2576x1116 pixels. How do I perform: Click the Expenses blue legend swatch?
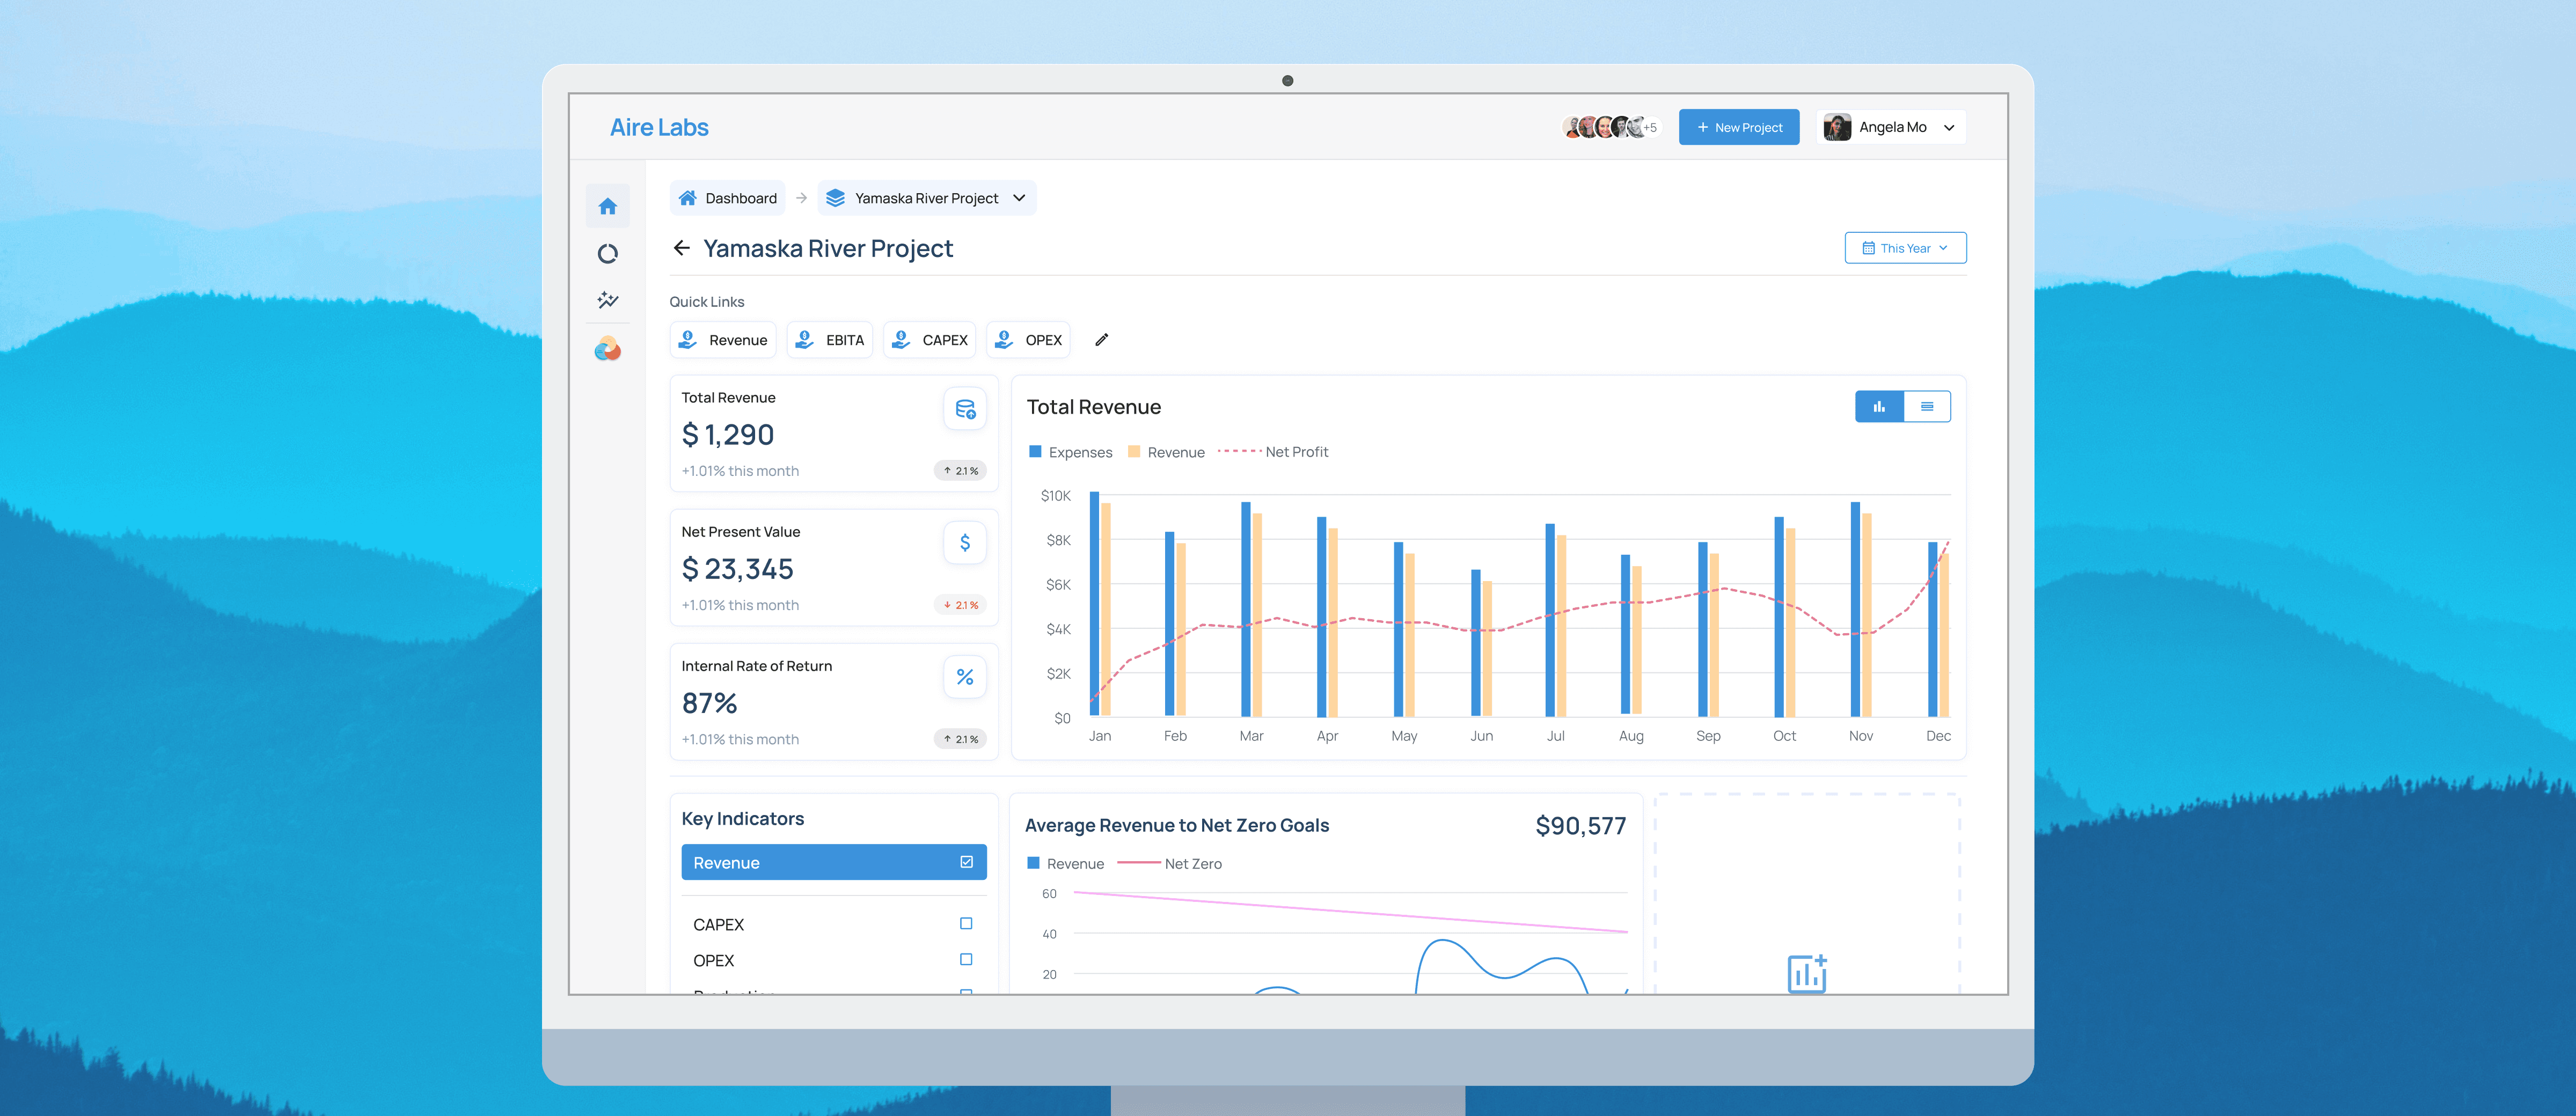1035,452
